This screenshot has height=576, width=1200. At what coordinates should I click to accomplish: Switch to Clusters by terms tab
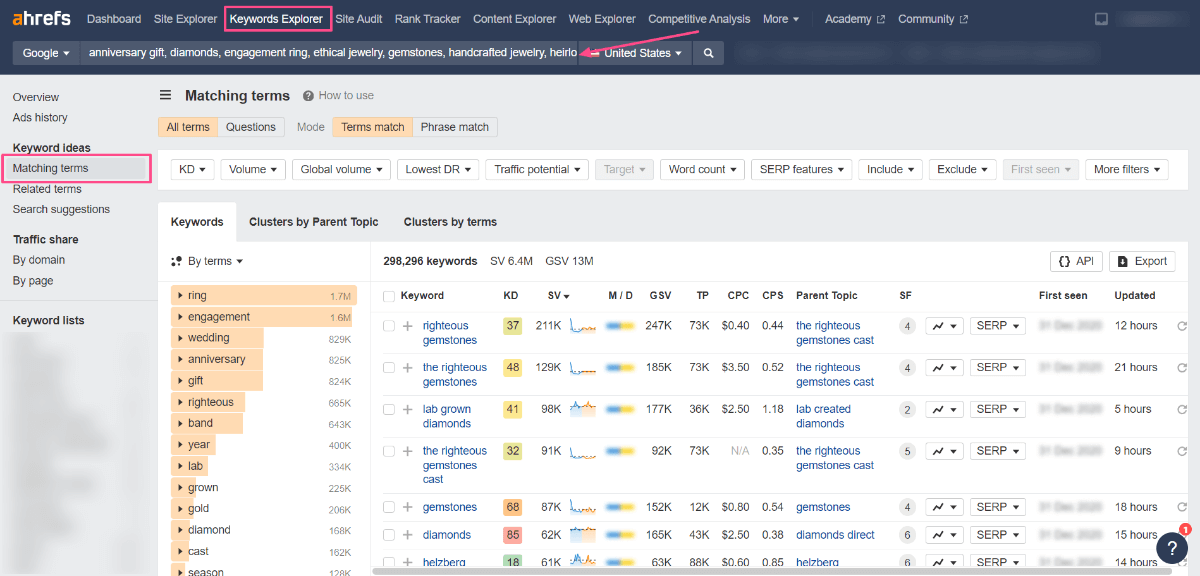450,222
